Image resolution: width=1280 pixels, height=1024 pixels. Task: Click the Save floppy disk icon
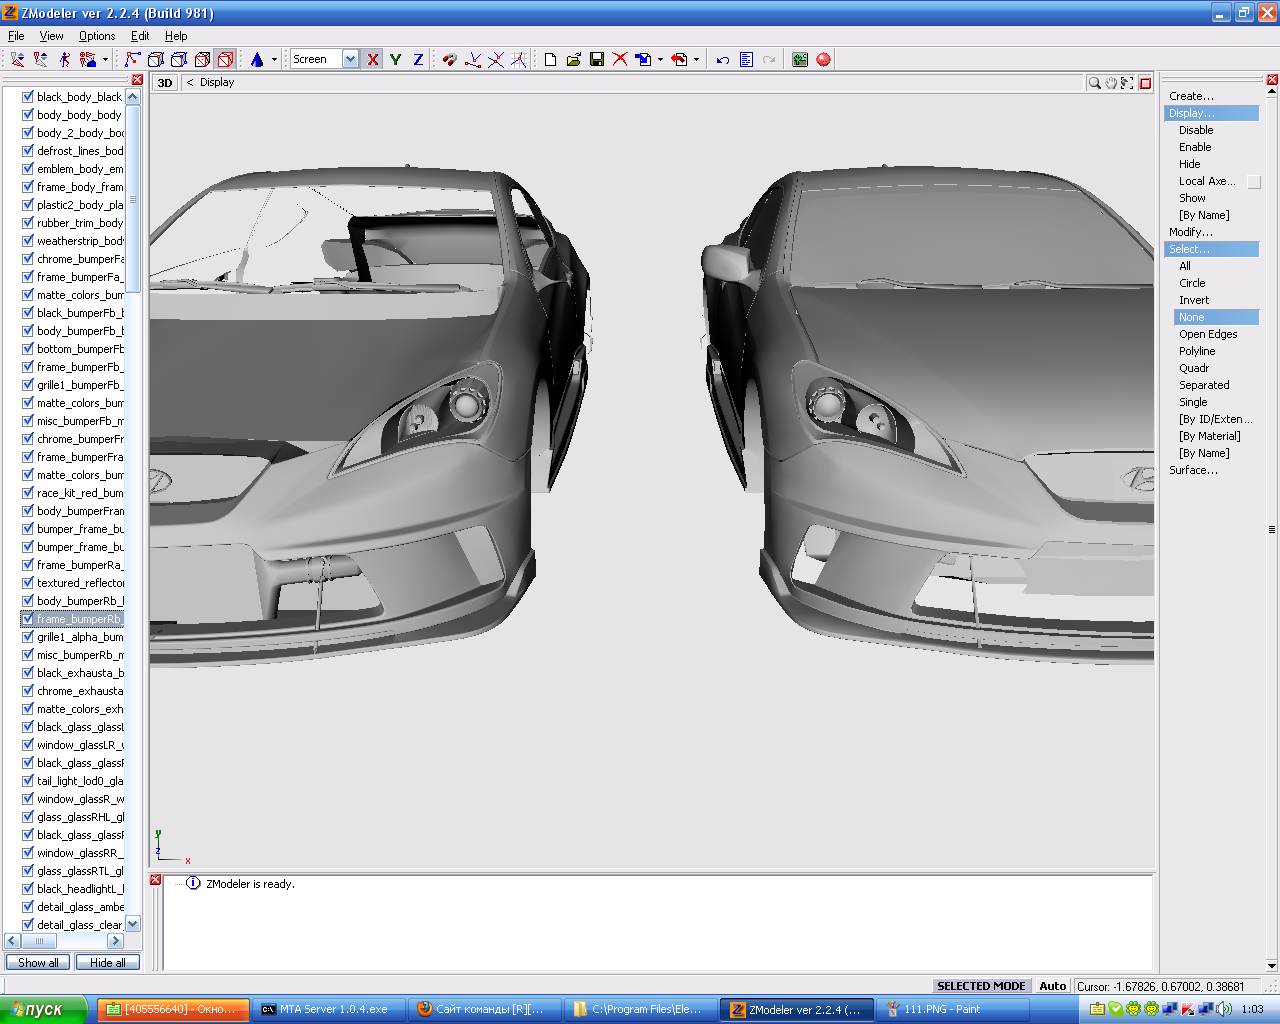[597, 60]
